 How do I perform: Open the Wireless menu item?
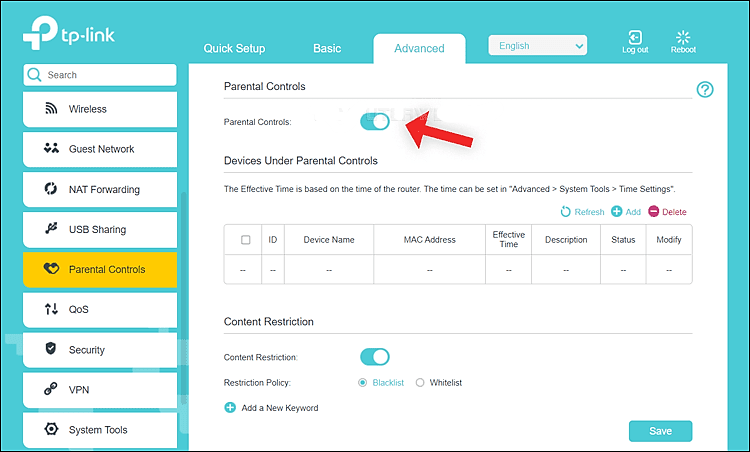[x=100, y=109]
